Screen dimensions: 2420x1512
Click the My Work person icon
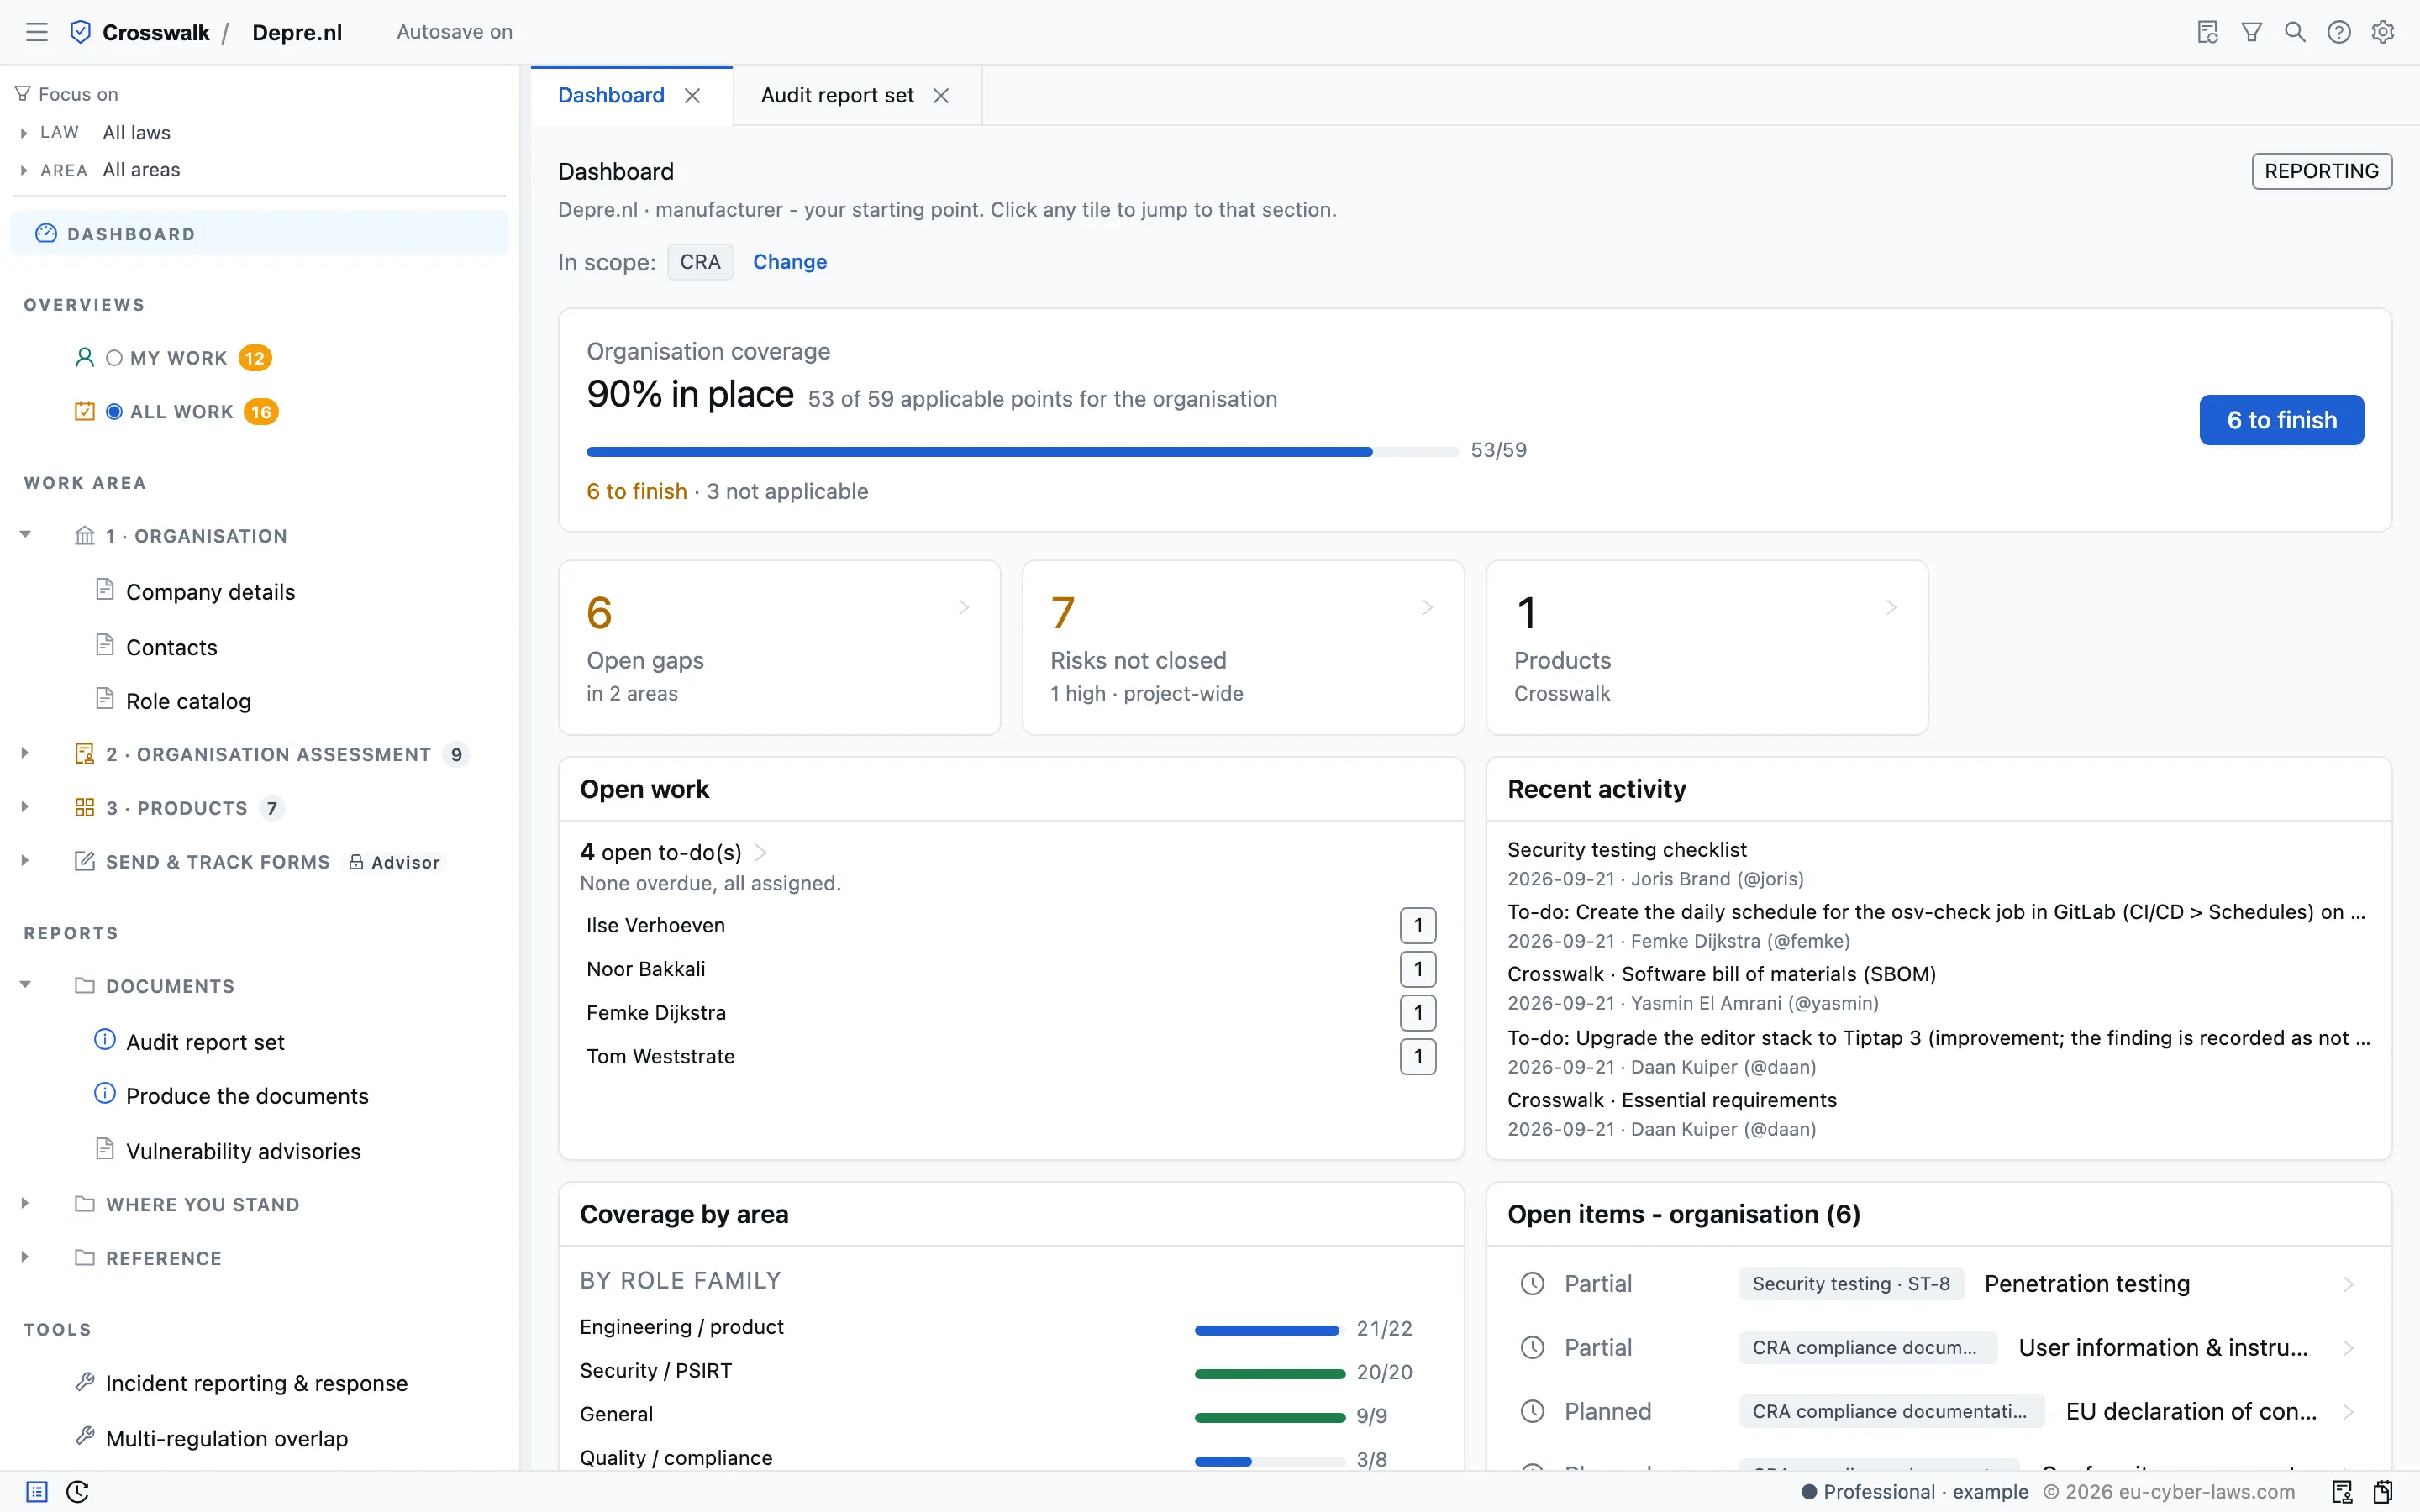coord(85,357)
